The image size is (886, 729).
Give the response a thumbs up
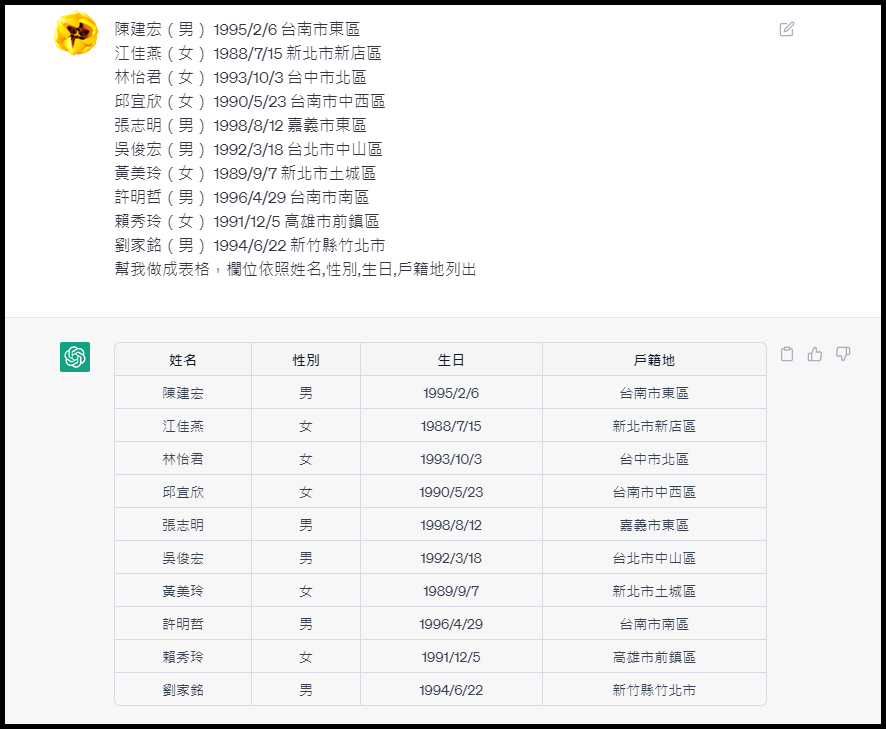[x=815, y=354]
